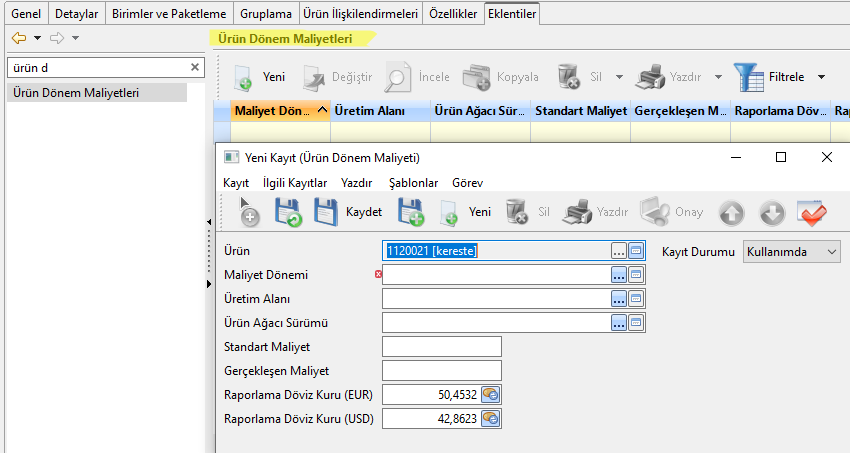The height and width of the screenshot is (453, 850).
Task: Click the red checkmark icon in dialog toolbar
Action: pyautogui.click(x=811, y=212)
